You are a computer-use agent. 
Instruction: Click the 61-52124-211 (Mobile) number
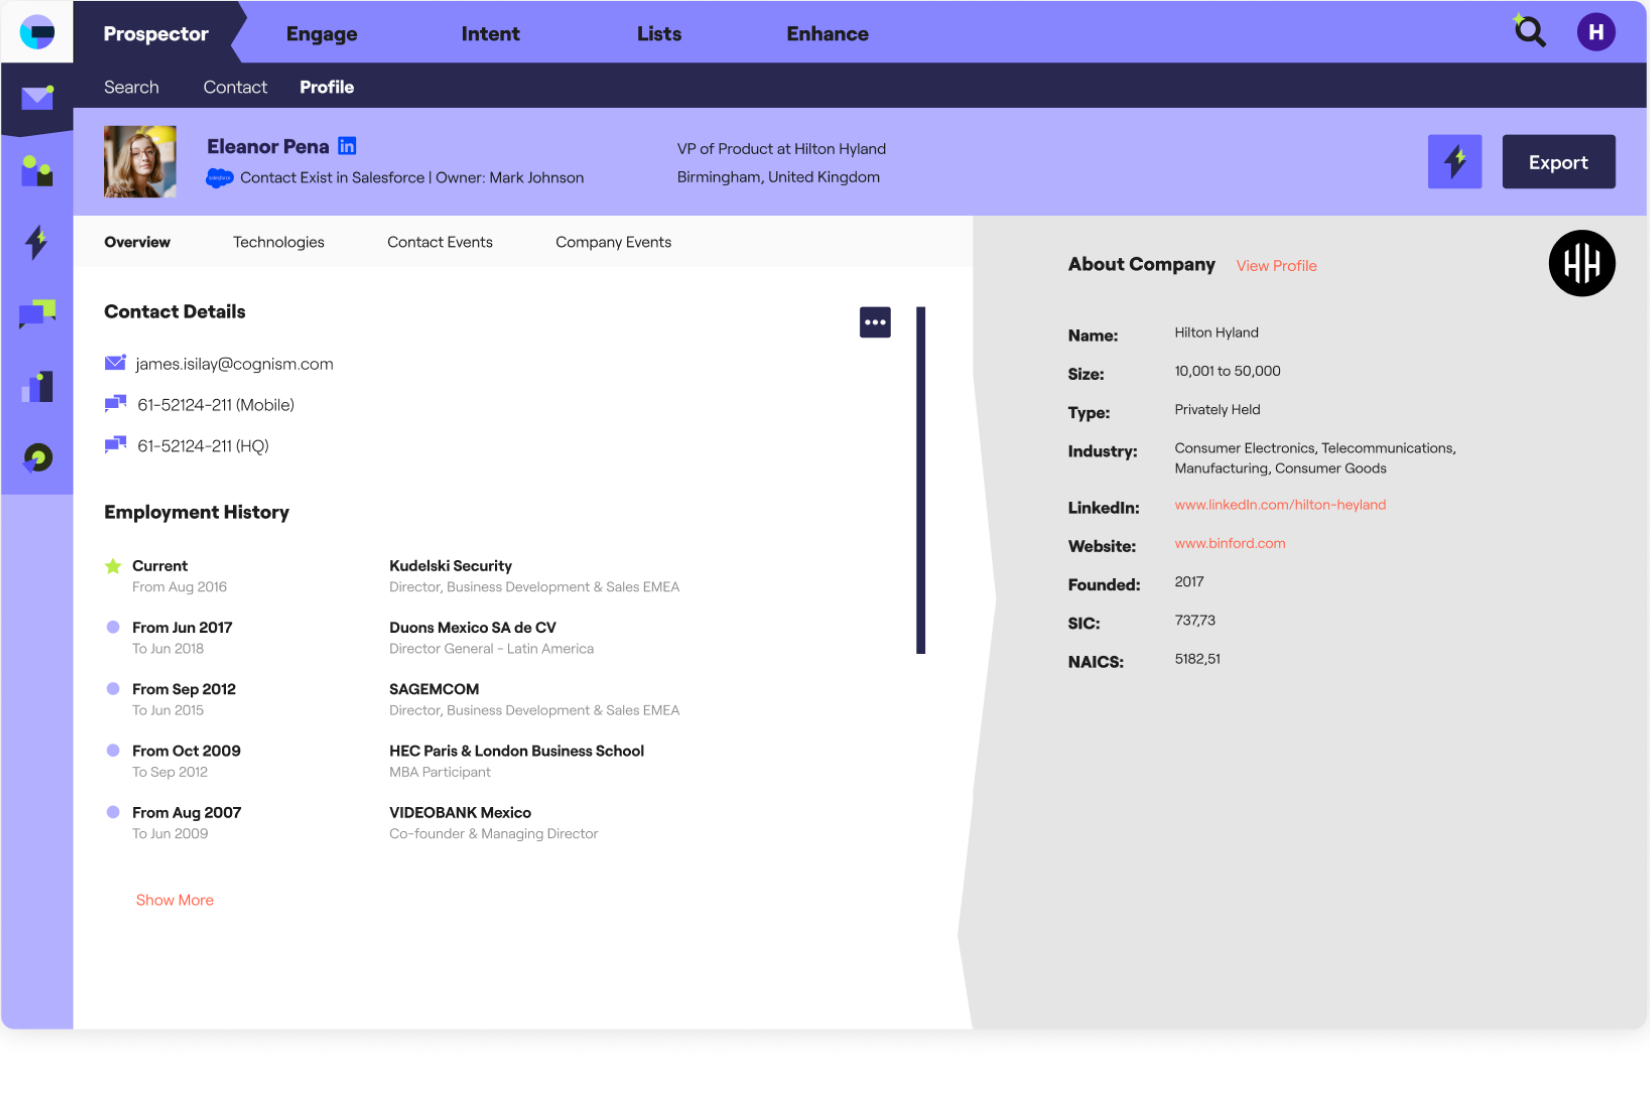coord(216,405)
